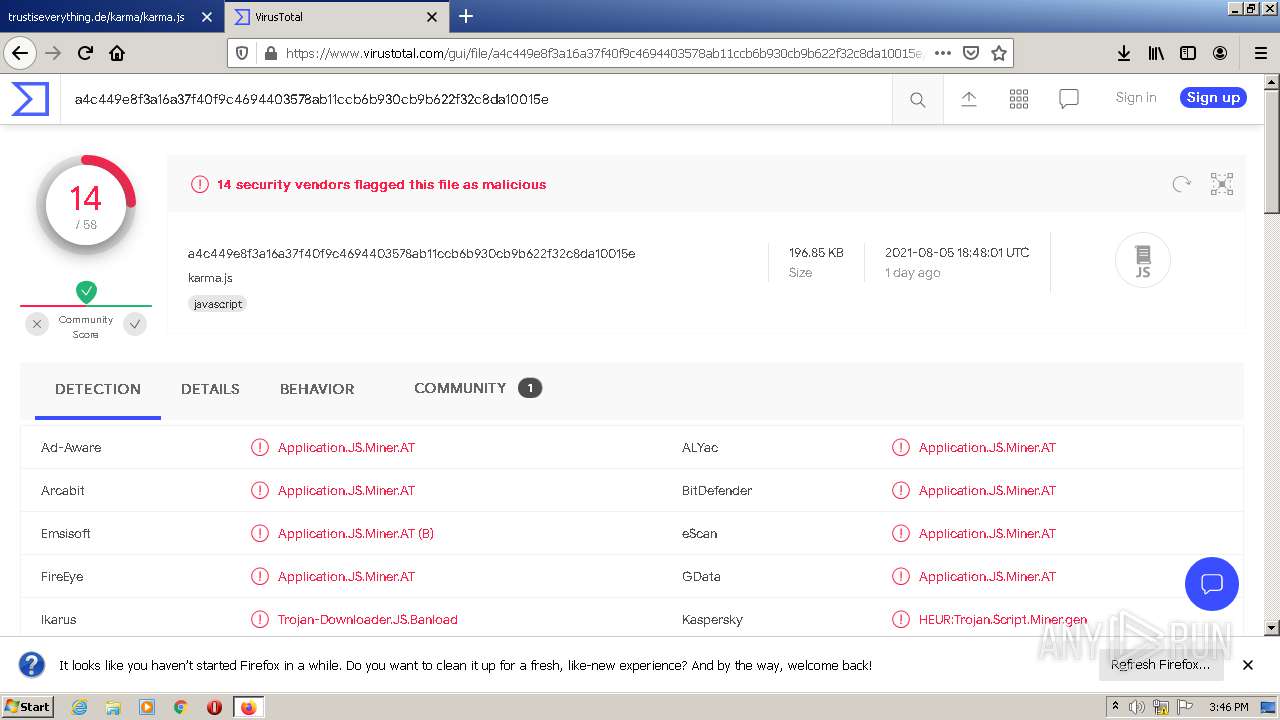The height and width of the screenshot is (720, 1280).
Task: Click the VirusTotal logo icon
Action: (x=30, y=99)
